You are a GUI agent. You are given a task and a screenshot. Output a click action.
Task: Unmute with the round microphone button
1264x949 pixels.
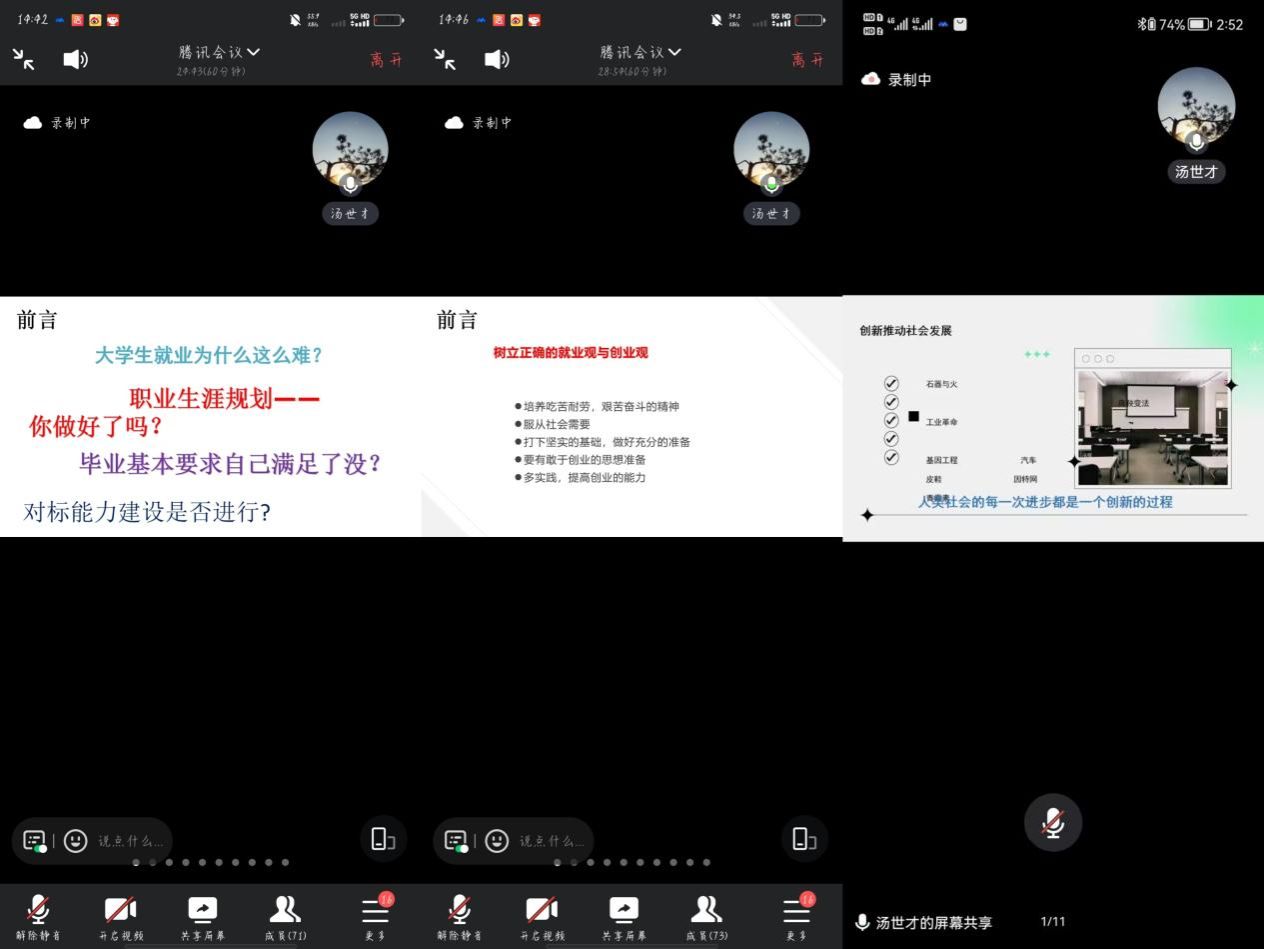tap(1052, 823)
